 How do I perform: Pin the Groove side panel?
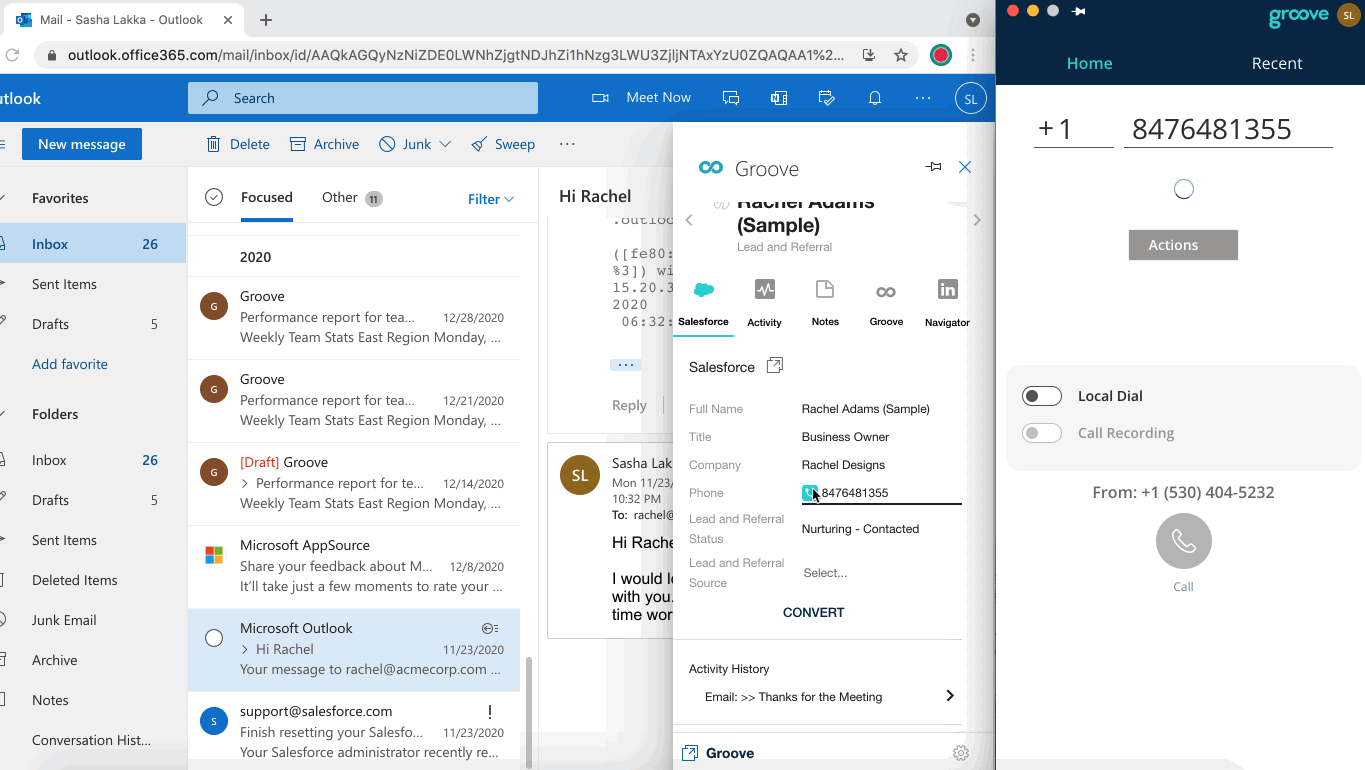point(934,167)
